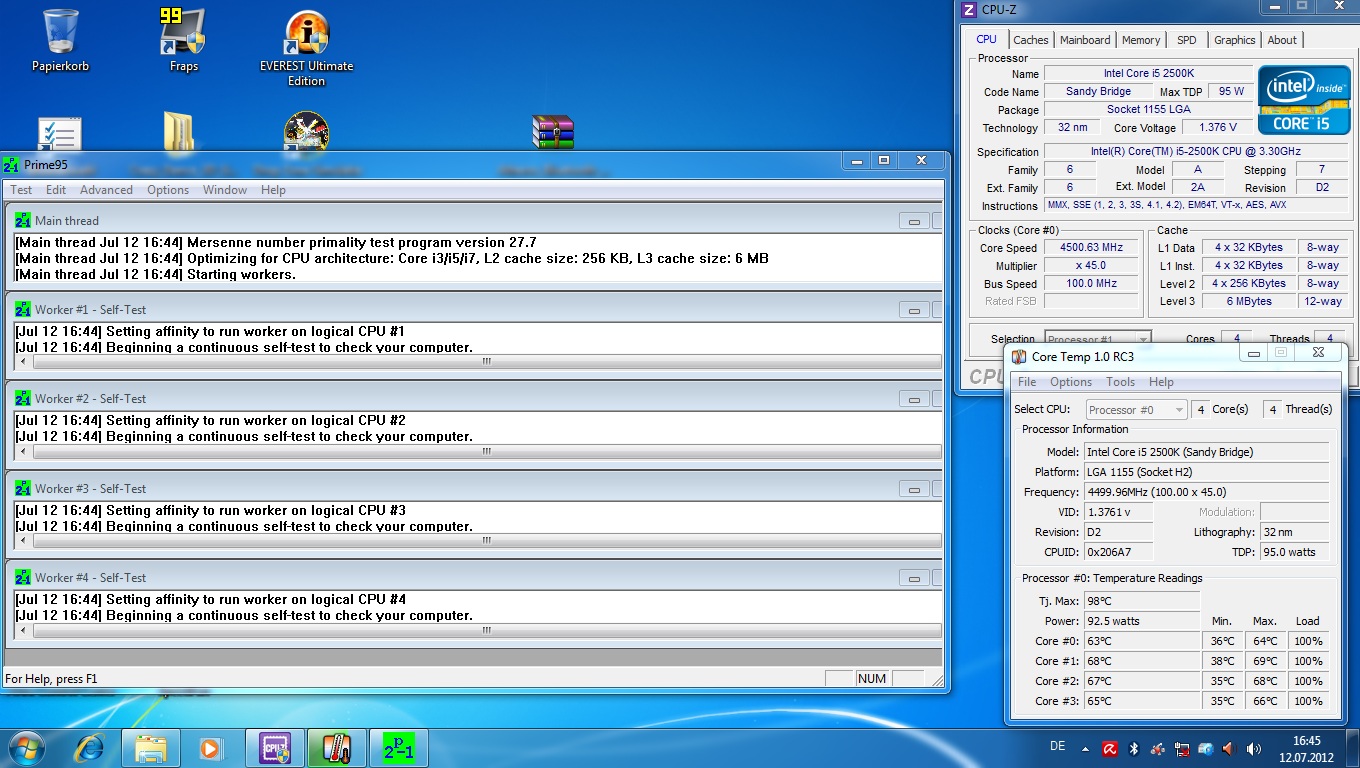Click the CPU-Z title bar icon
Viewport: 1360px width, 768px height.
pyautogui.click(x=968, y=10)
